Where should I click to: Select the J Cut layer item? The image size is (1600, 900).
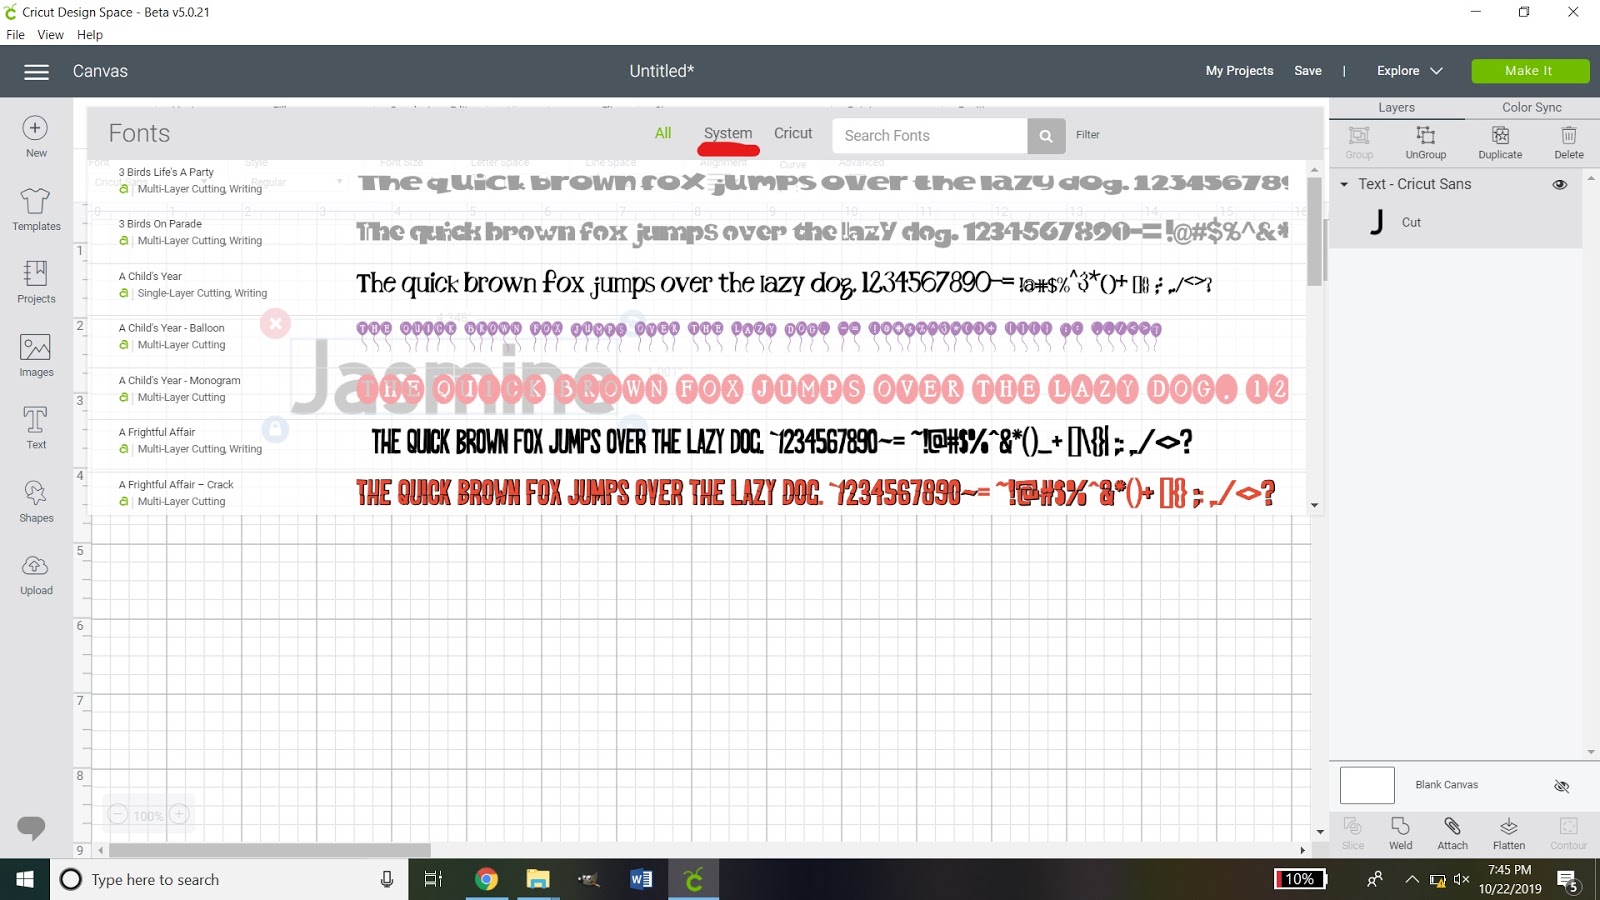coord(1456,222)
